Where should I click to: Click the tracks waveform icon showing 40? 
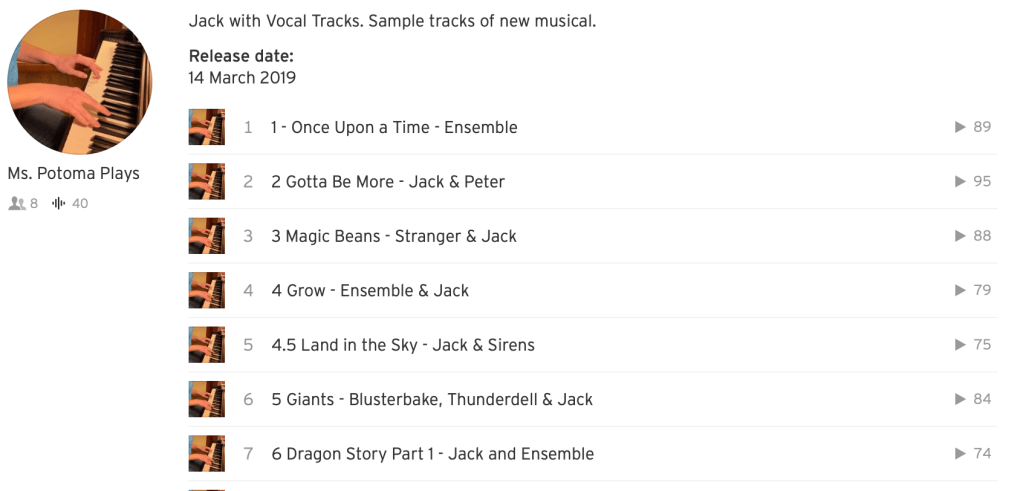click(59, 204)
